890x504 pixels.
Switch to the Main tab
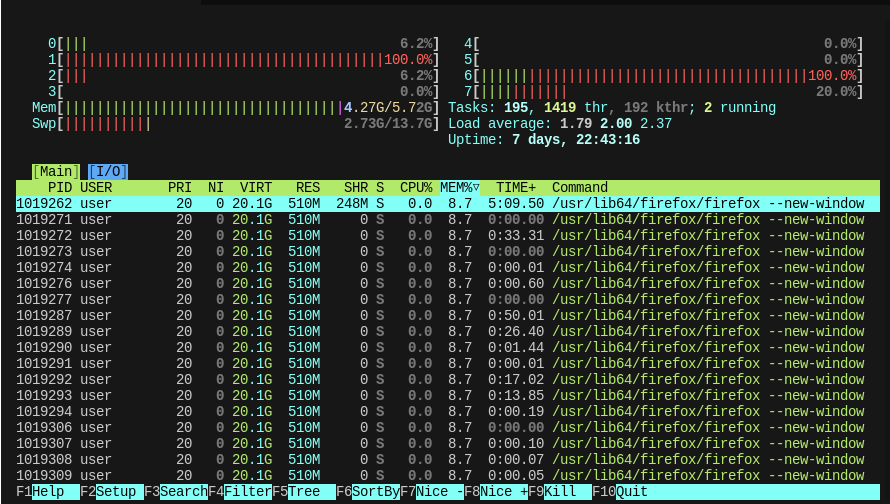pos(56,171)
